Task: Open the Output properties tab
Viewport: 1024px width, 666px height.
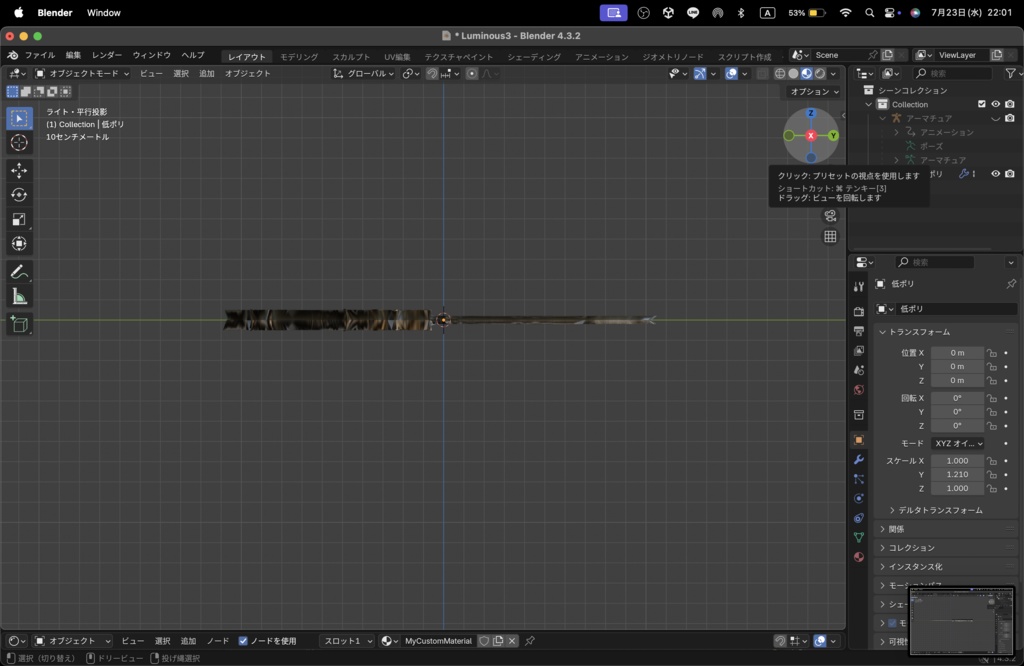Action: click(859, 331)
